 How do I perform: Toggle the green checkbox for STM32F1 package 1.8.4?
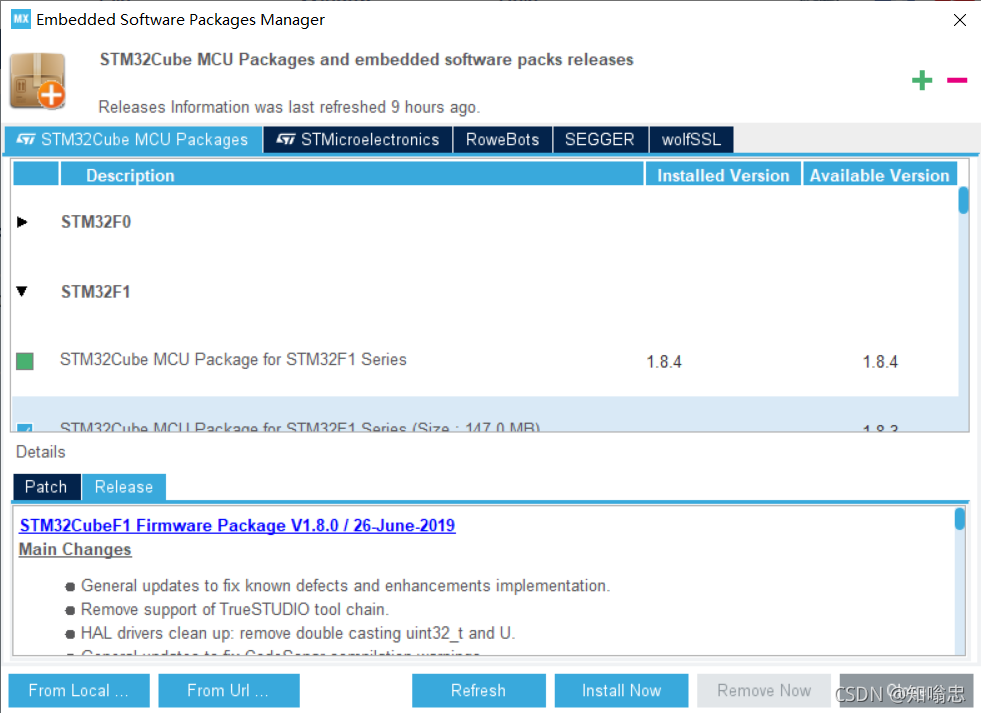(x=24, y=361)
